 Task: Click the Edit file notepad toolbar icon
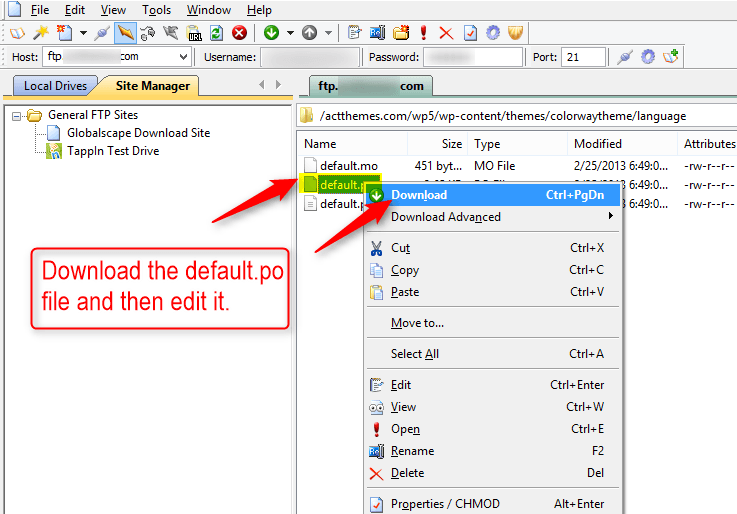pos(354,33)
